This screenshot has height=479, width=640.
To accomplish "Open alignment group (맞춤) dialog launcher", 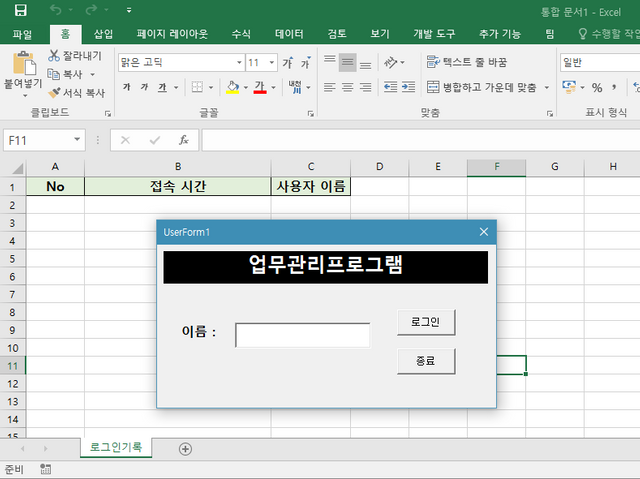I will point(550,113).
